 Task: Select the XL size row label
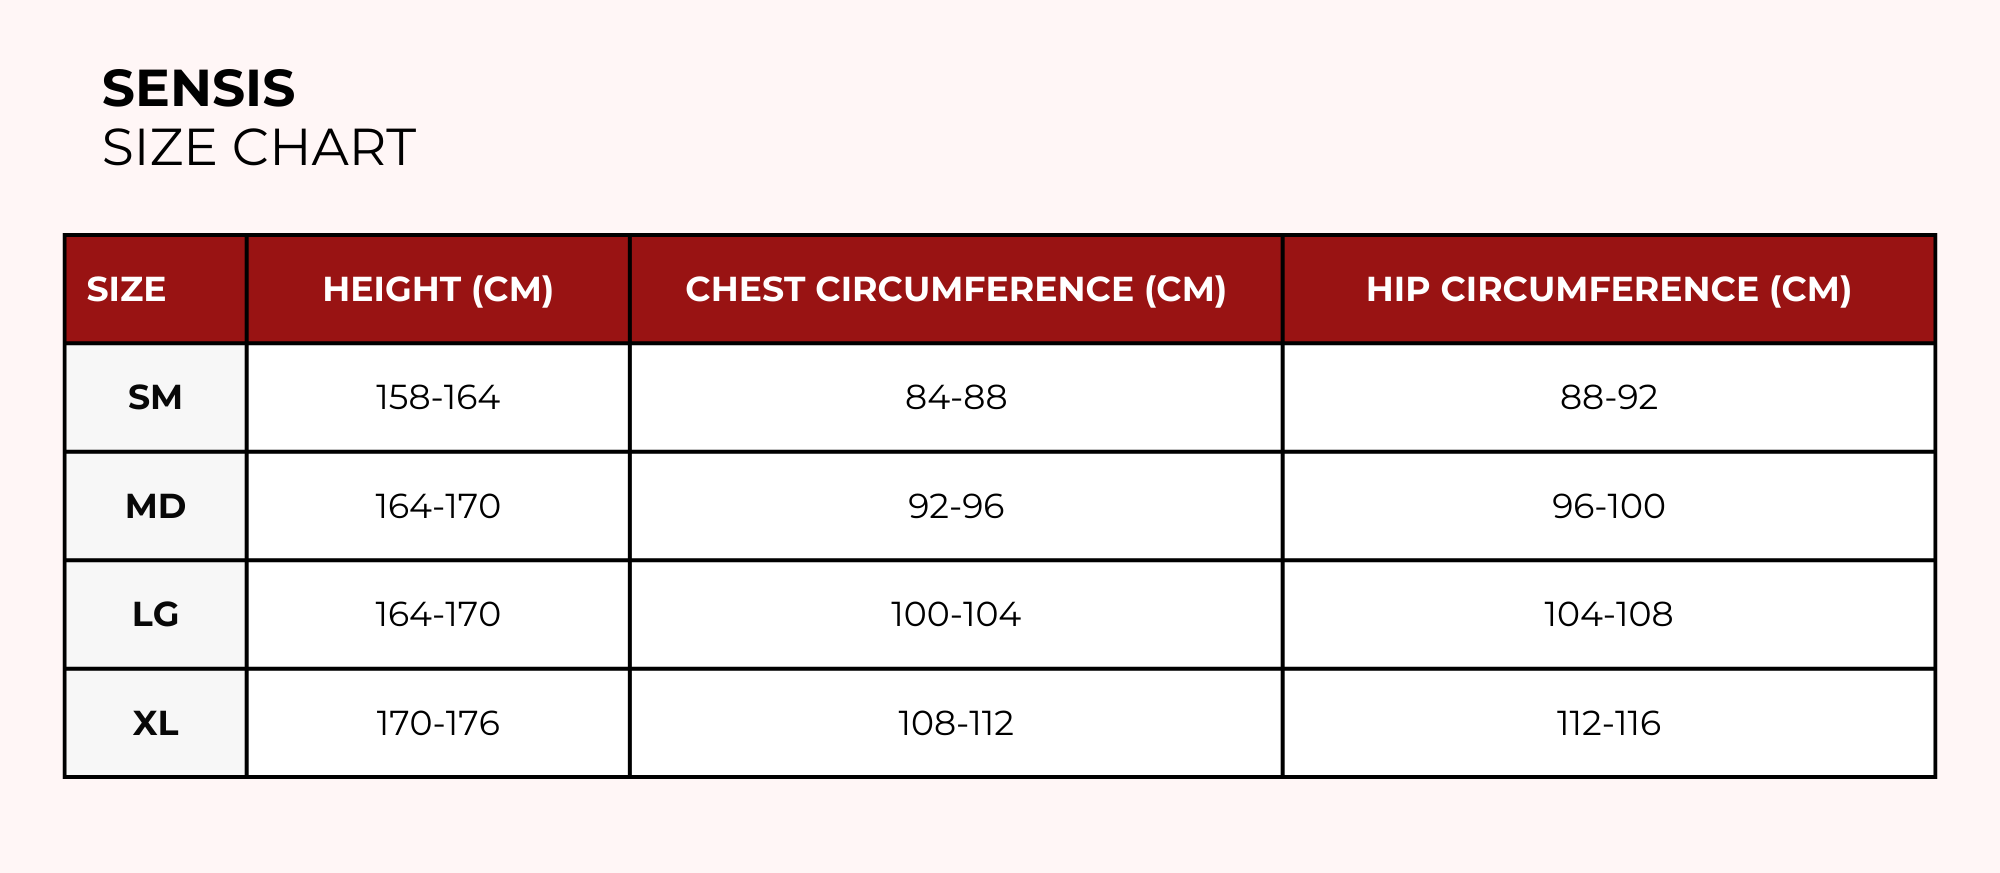155,723
